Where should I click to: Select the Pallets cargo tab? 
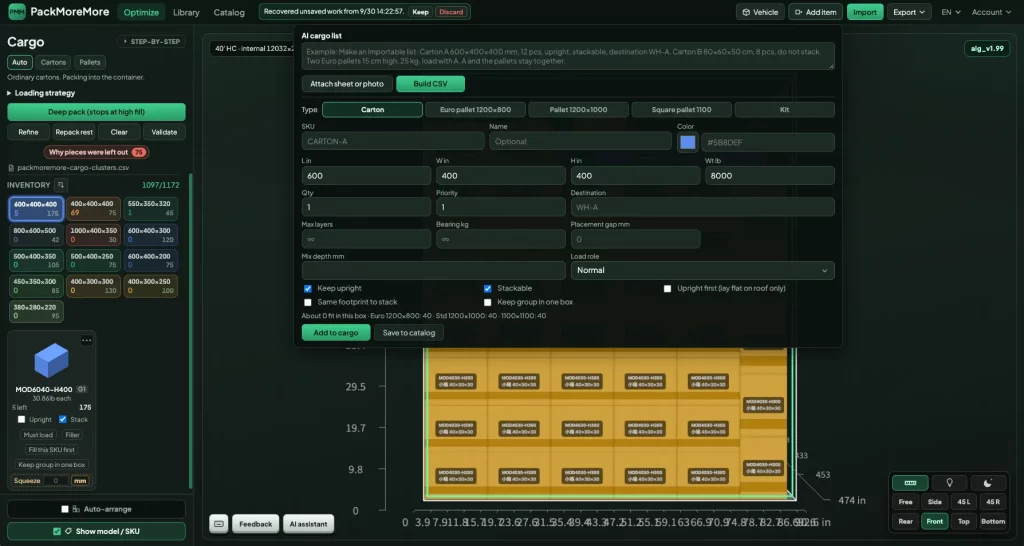[90, 62]
